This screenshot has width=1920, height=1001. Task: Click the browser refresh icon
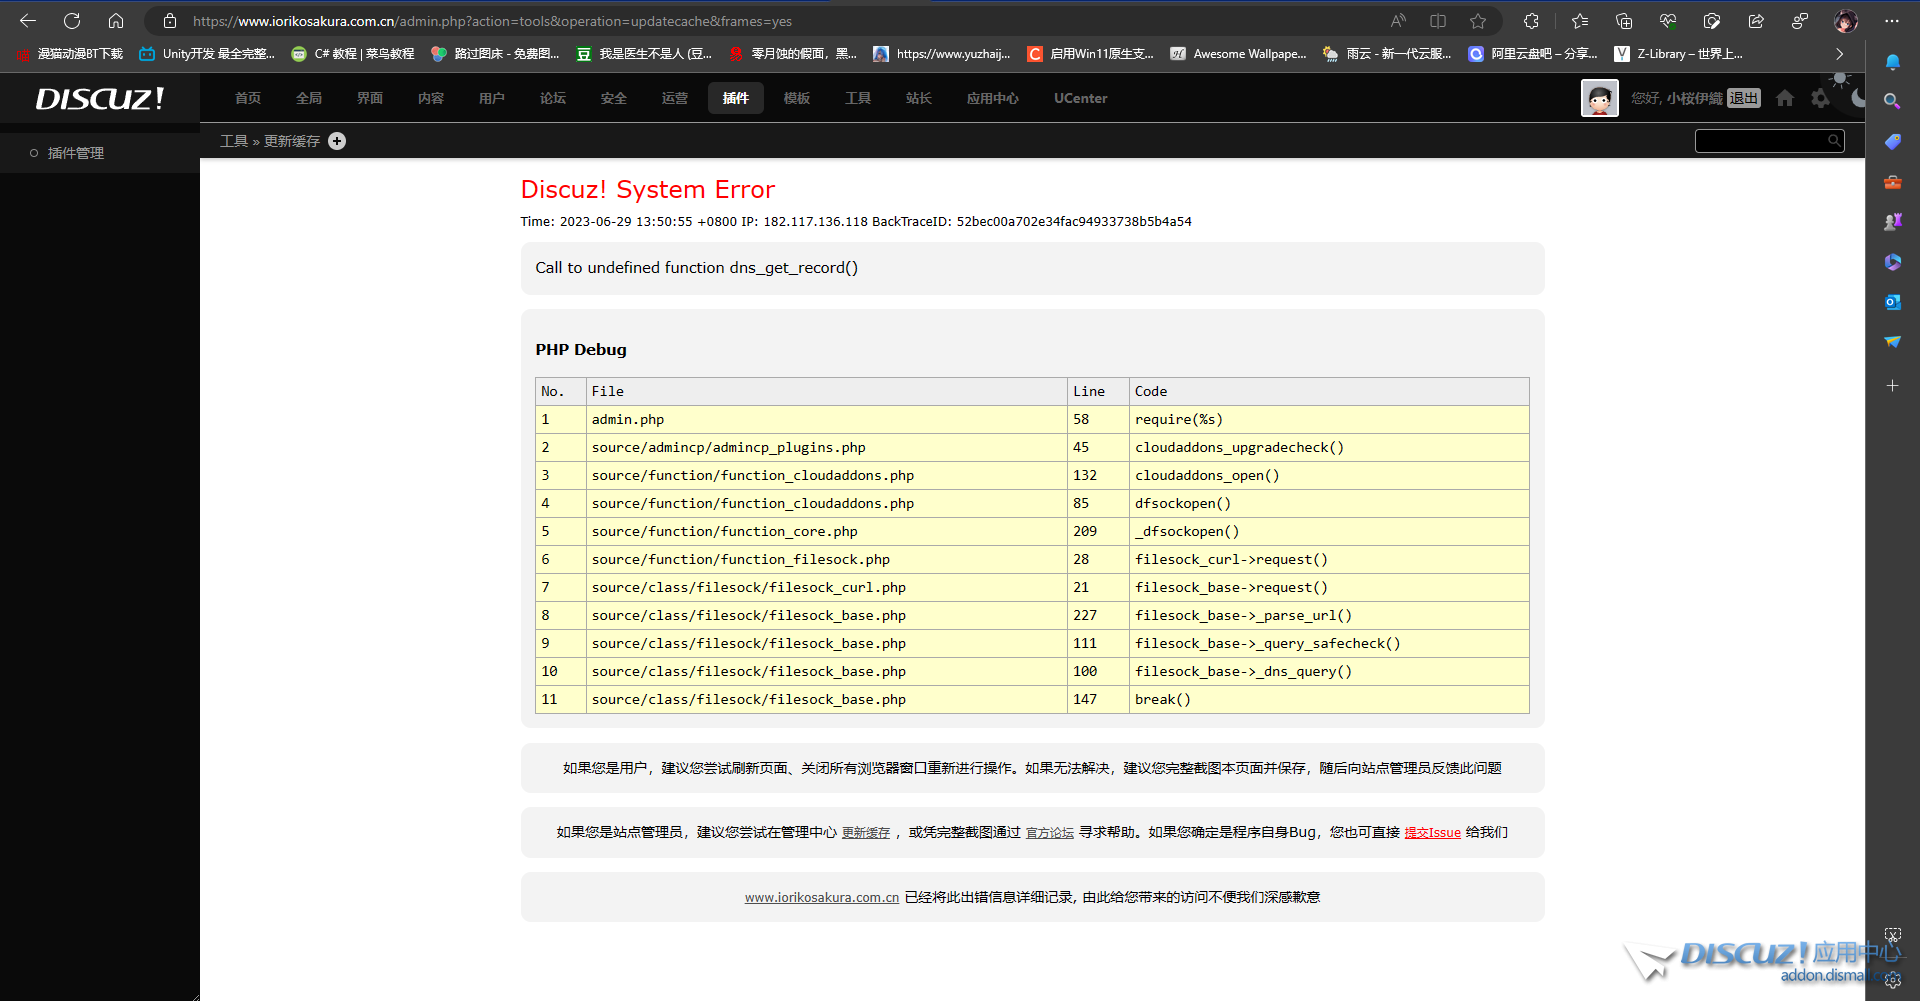pos(72,21)
